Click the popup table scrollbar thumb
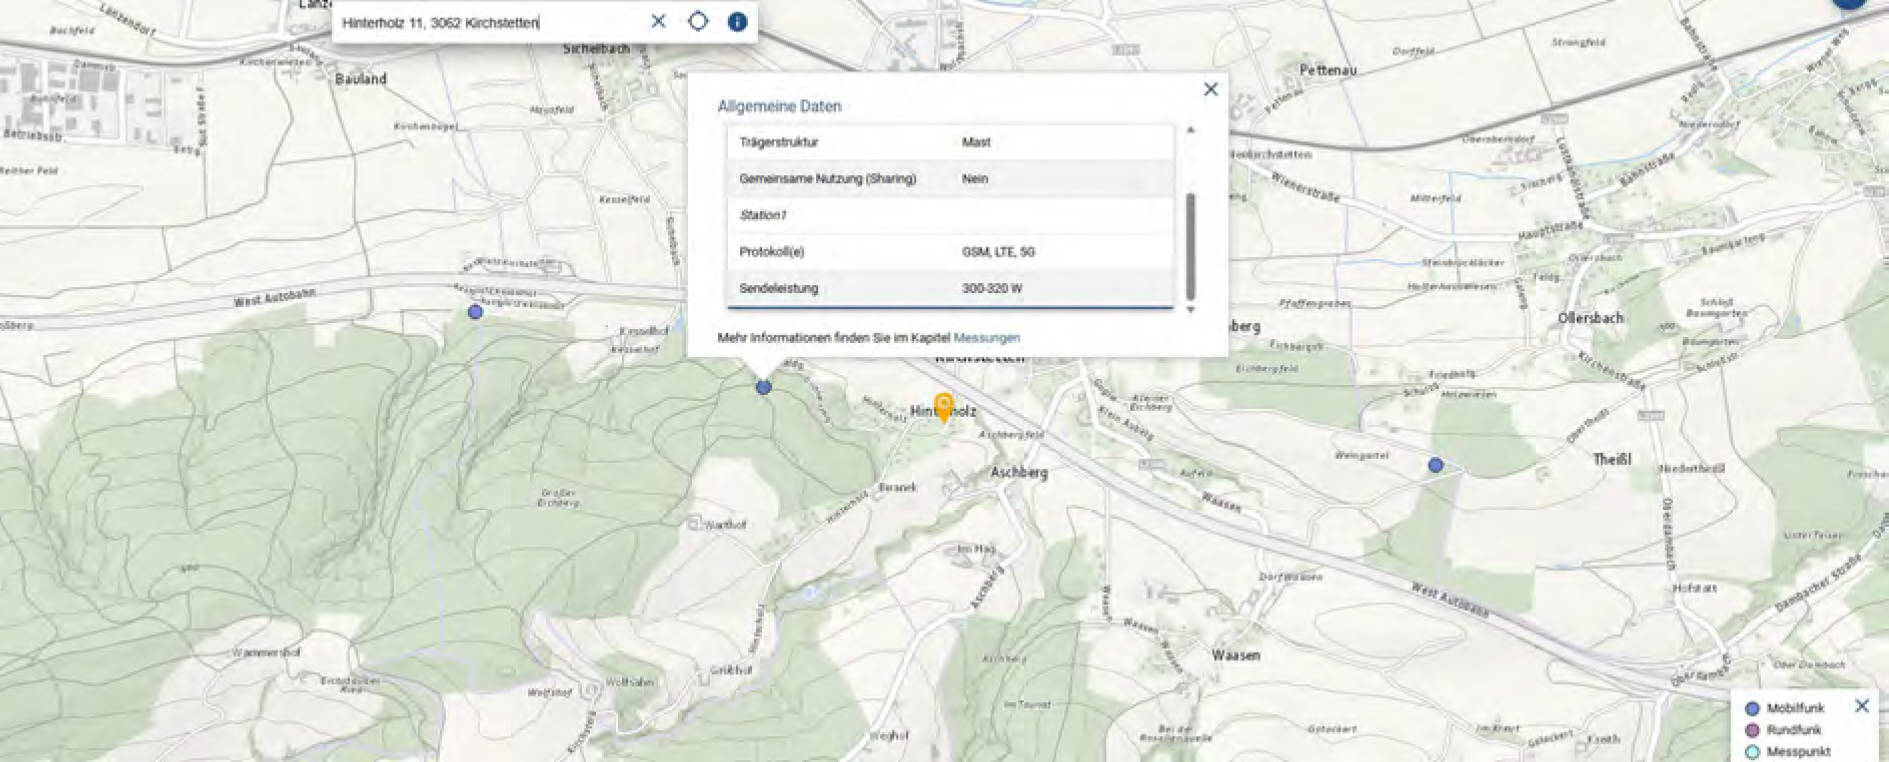This screenshot has height=762, width=1889. 1190,246
